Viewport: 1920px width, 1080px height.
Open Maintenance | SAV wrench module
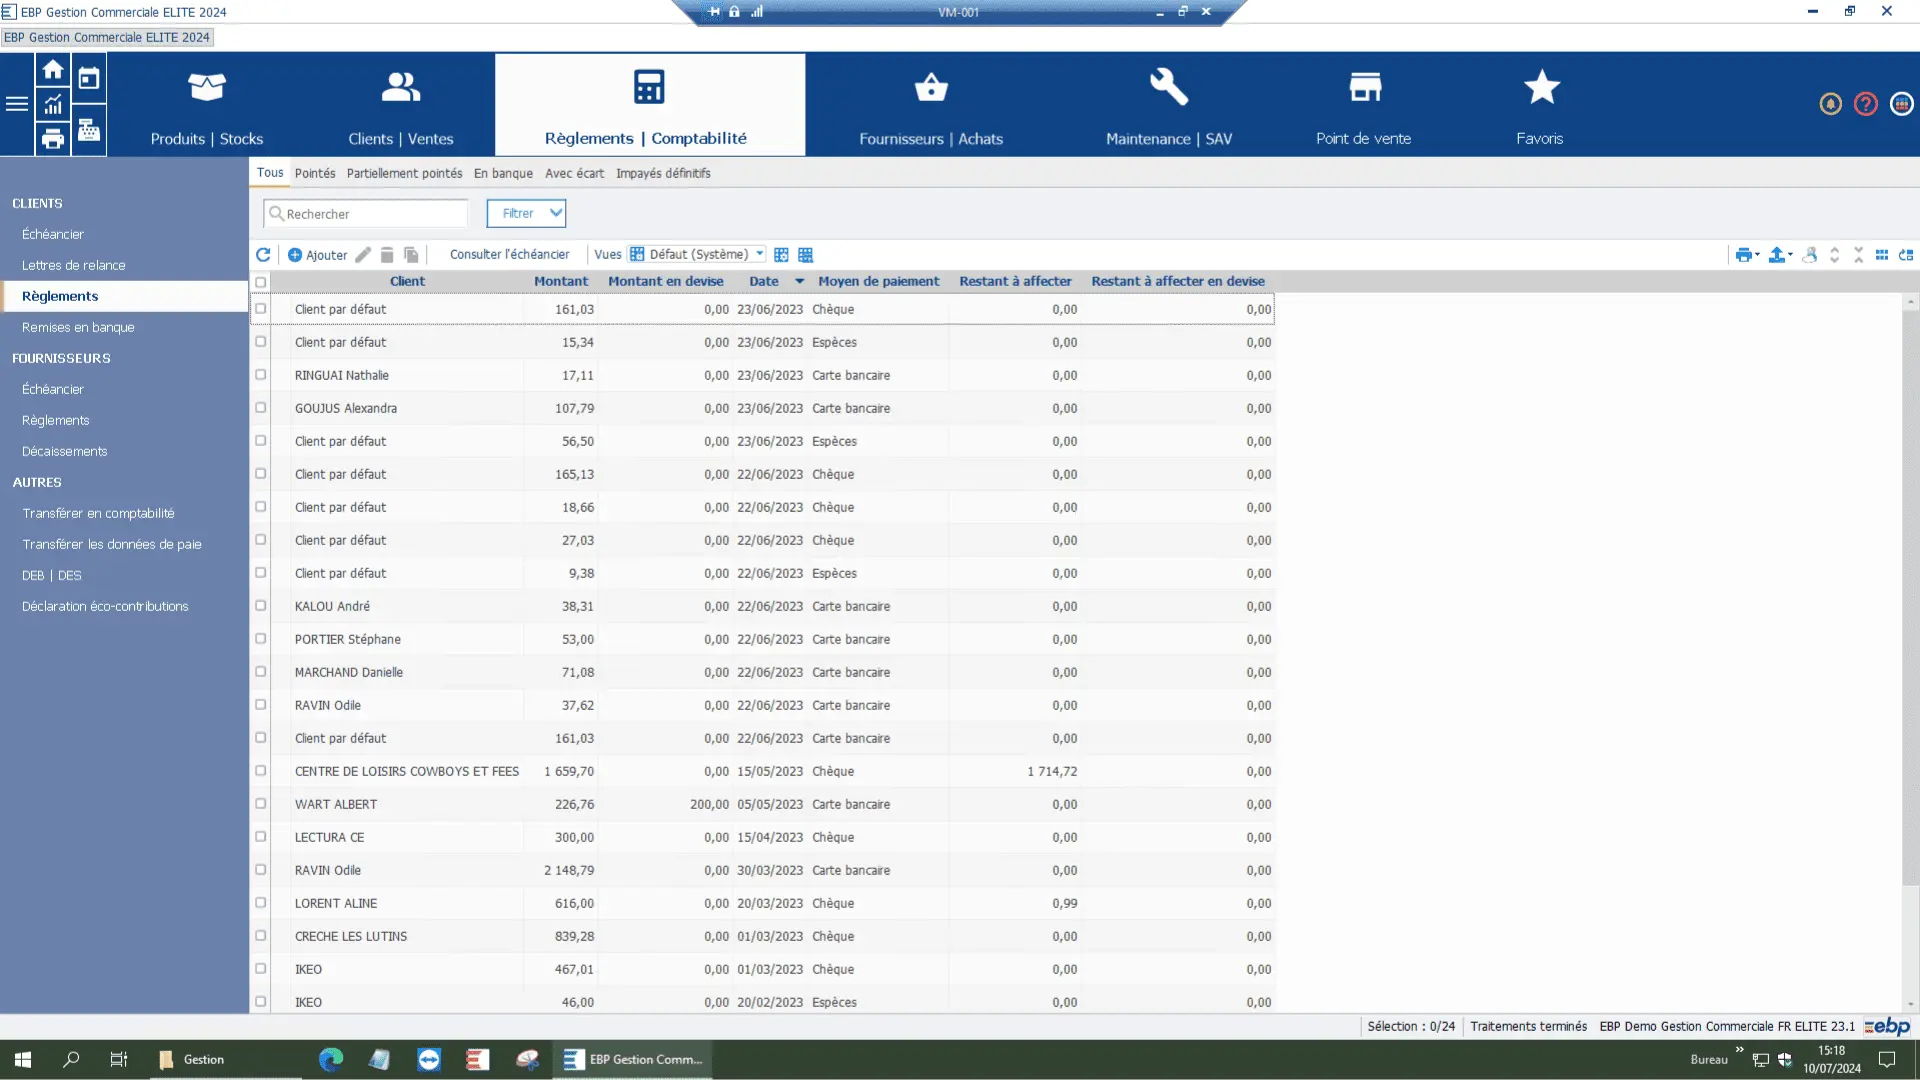point(1168,104)
